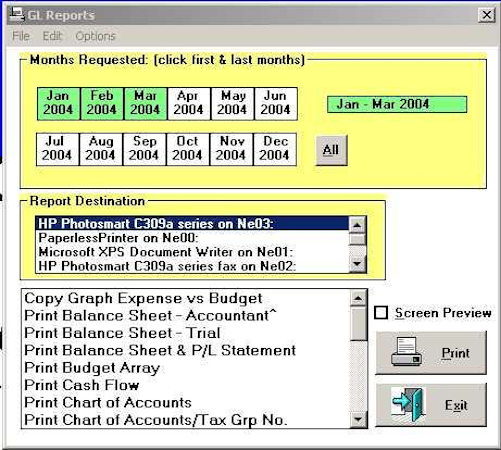Select Print Cash Flow report
Viewport: 501px width, 450px height.
tap(185, 385)
